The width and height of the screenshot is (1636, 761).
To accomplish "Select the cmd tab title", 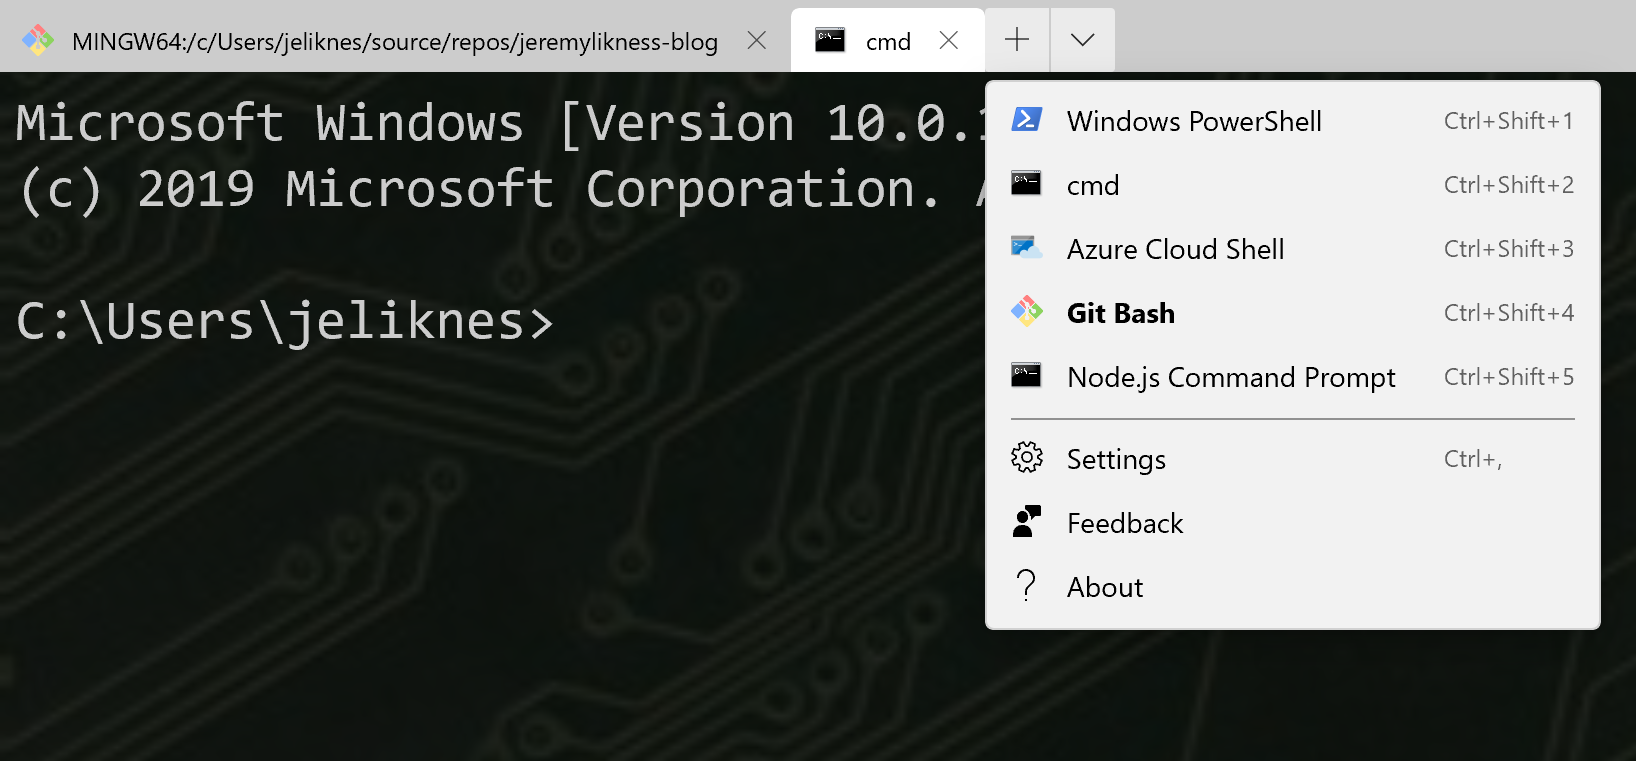I will point(888,42).
